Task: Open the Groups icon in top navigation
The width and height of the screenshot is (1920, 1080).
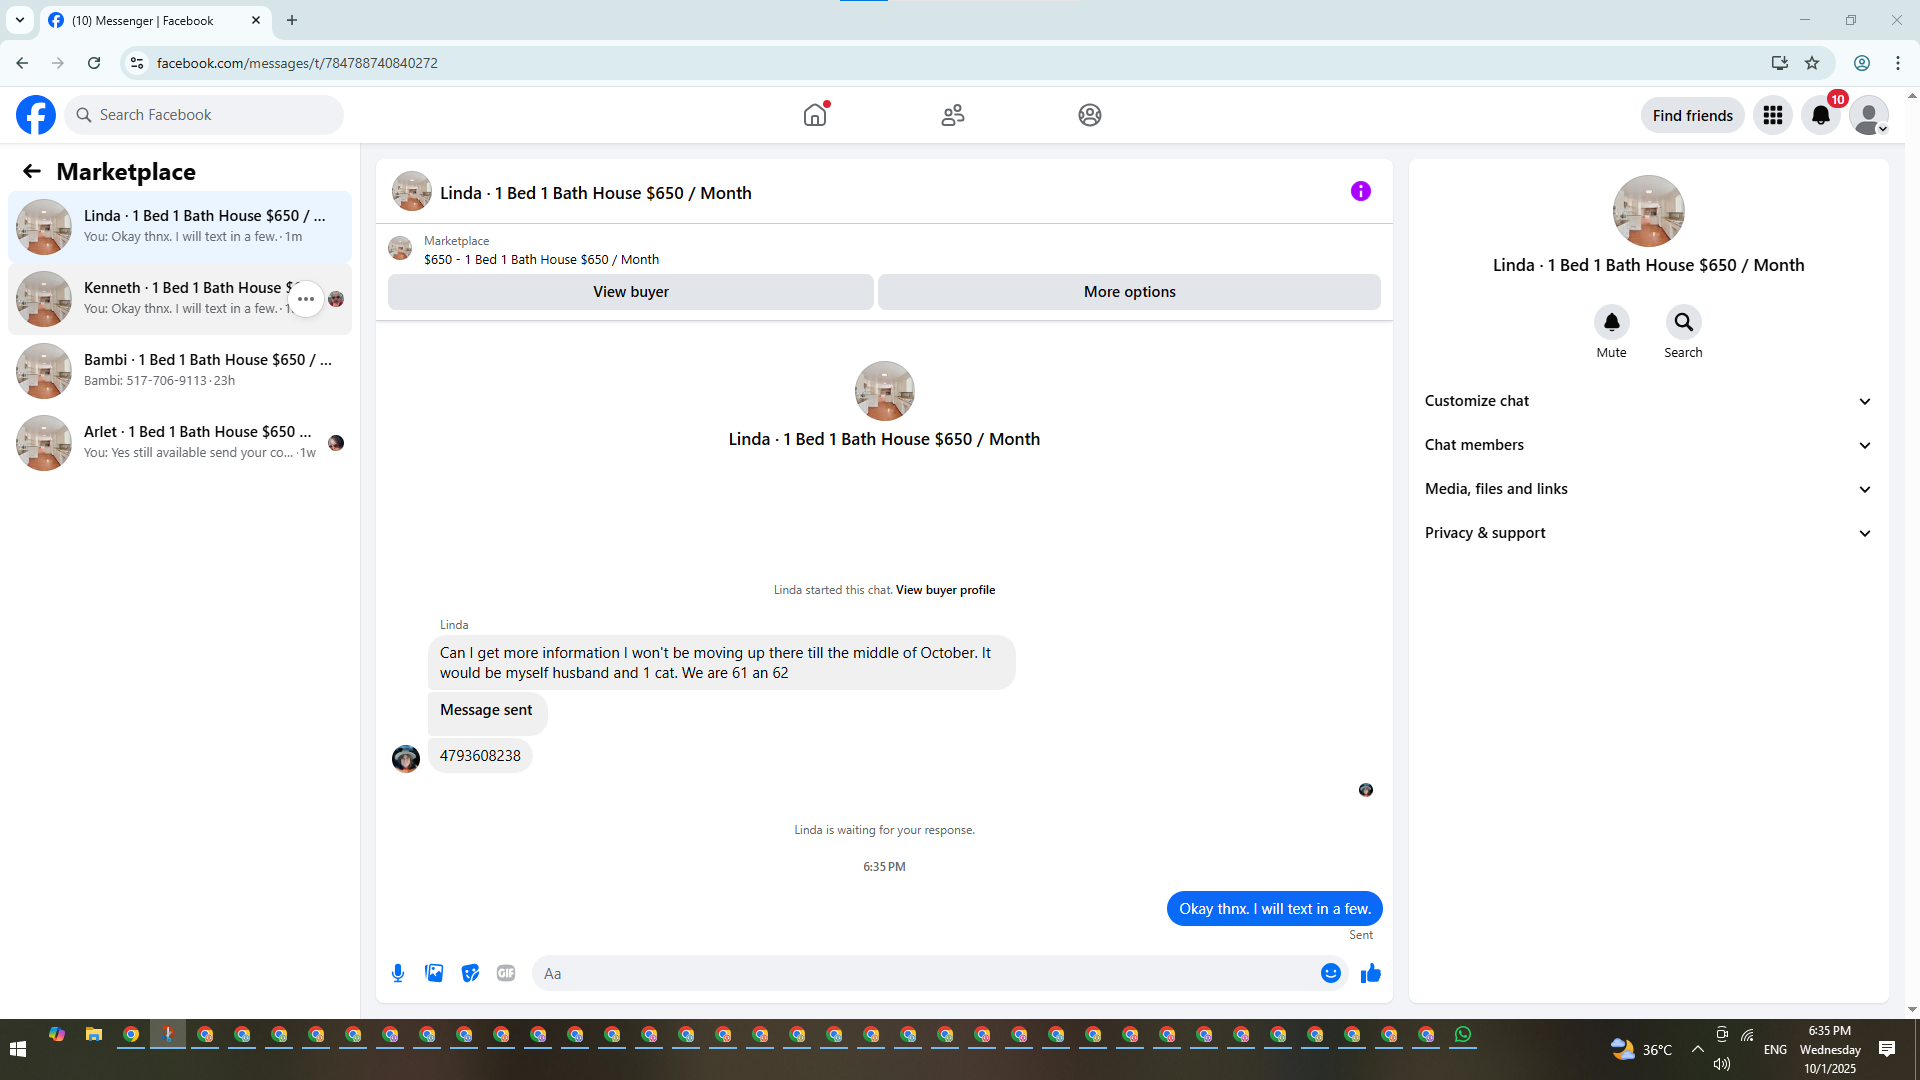Action: click(x=1090, y=115)
